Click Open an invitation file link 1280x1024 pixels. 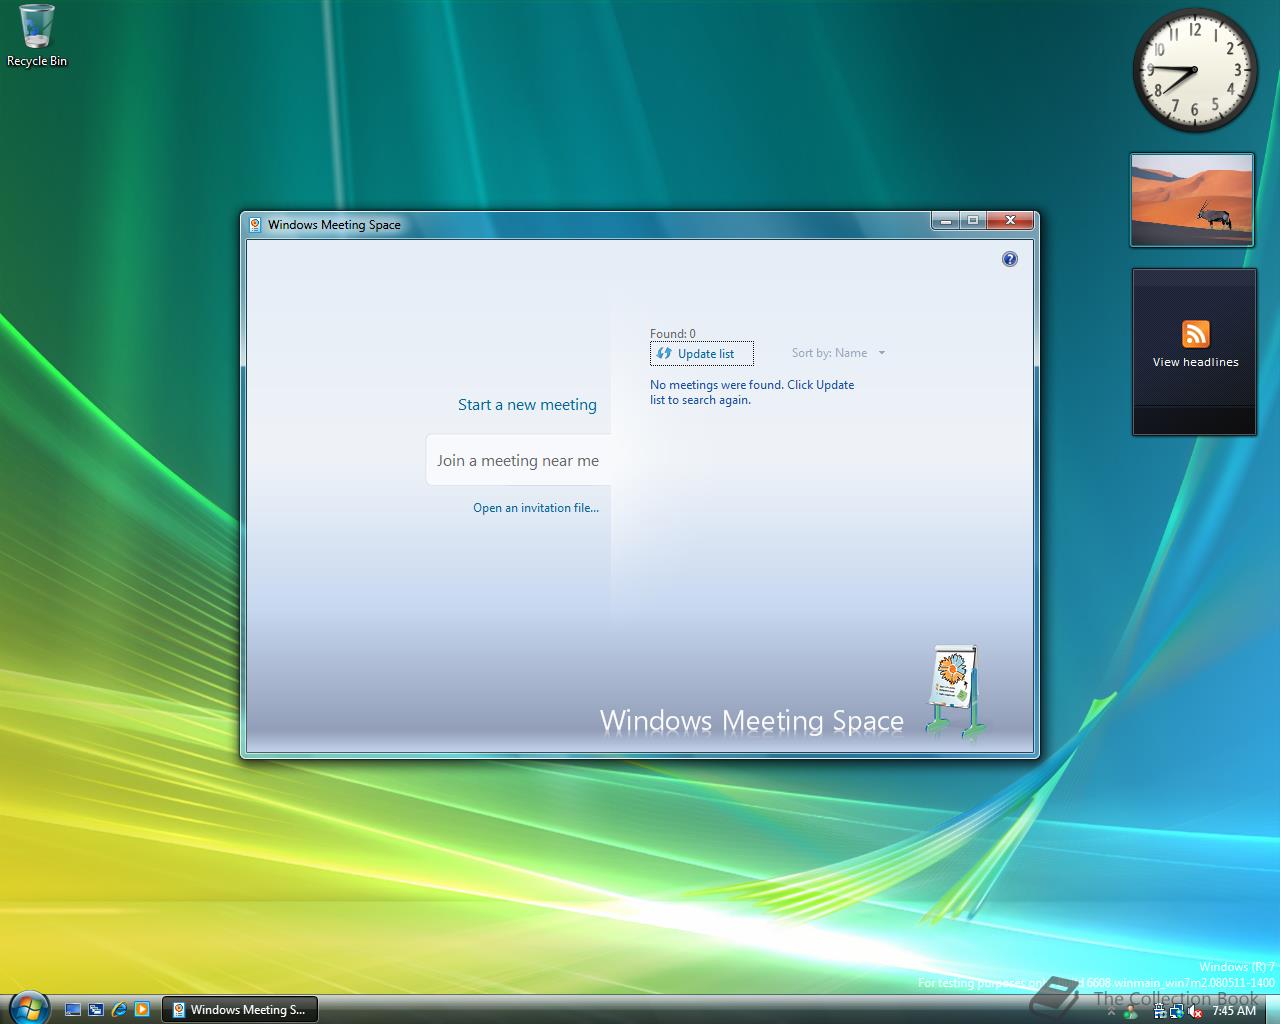point(536,508)
